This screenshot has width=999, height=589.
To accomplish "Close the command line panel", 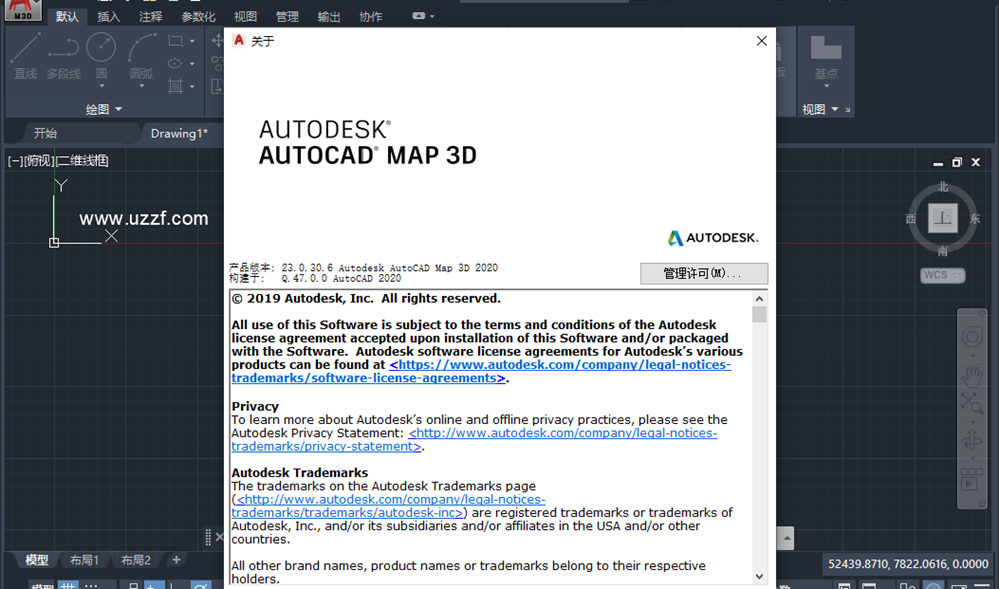I will pyautogui.click(x=219, y=537).
